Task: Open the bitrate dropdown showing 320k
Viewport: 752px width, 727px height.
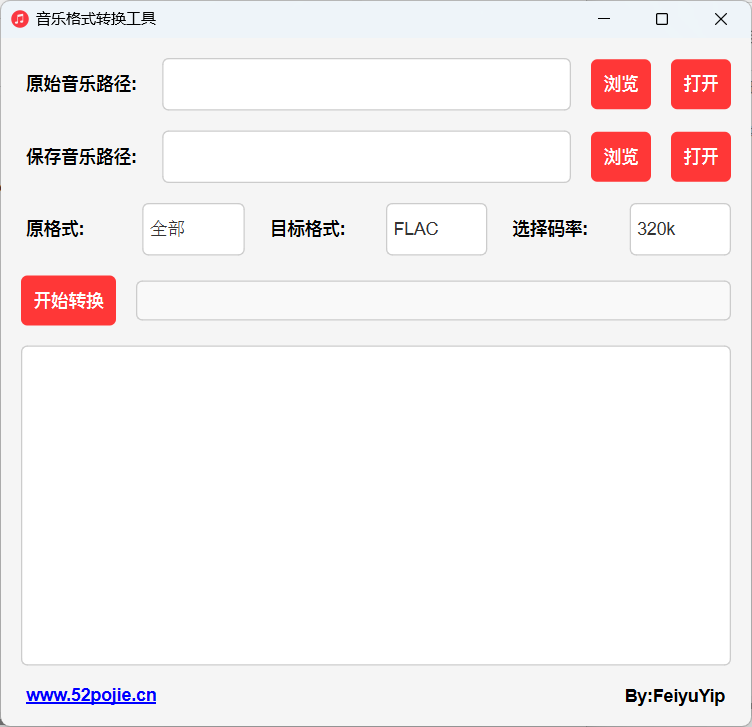Action: (x=680, y=229)
